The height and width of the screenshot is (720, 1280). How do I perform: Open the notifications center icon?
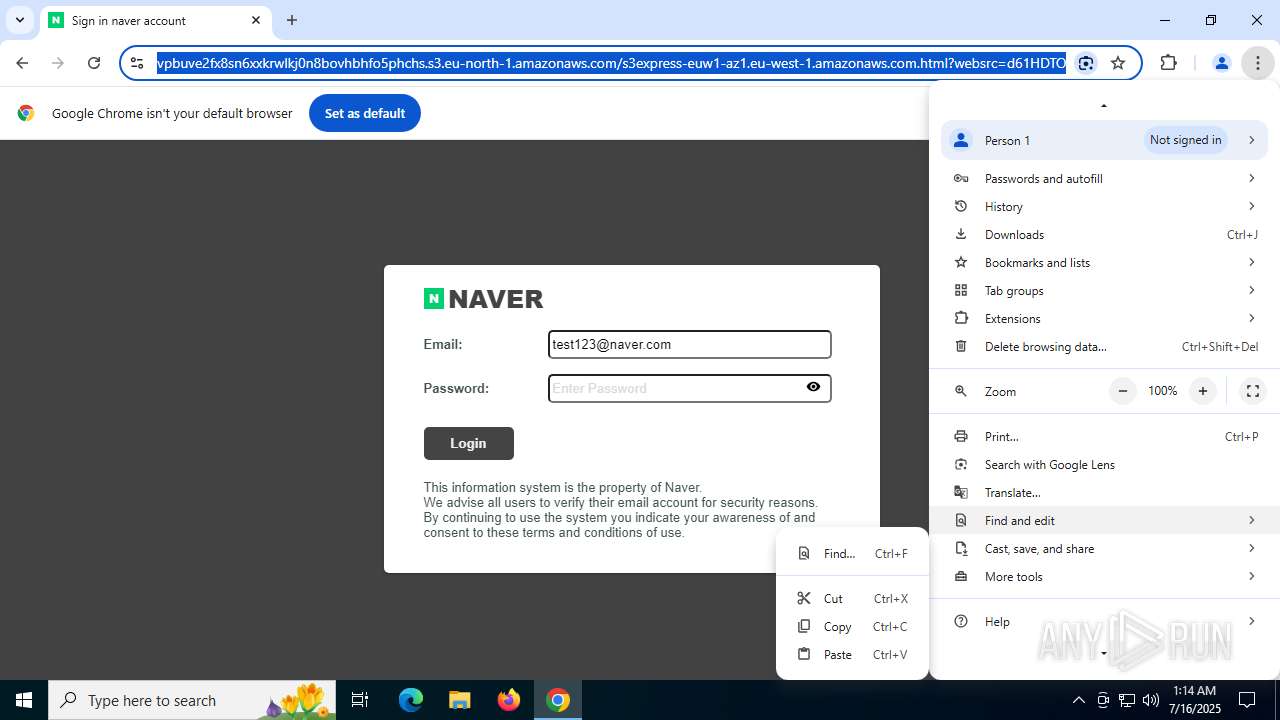pyautogui.click(x=1247, y=700)
